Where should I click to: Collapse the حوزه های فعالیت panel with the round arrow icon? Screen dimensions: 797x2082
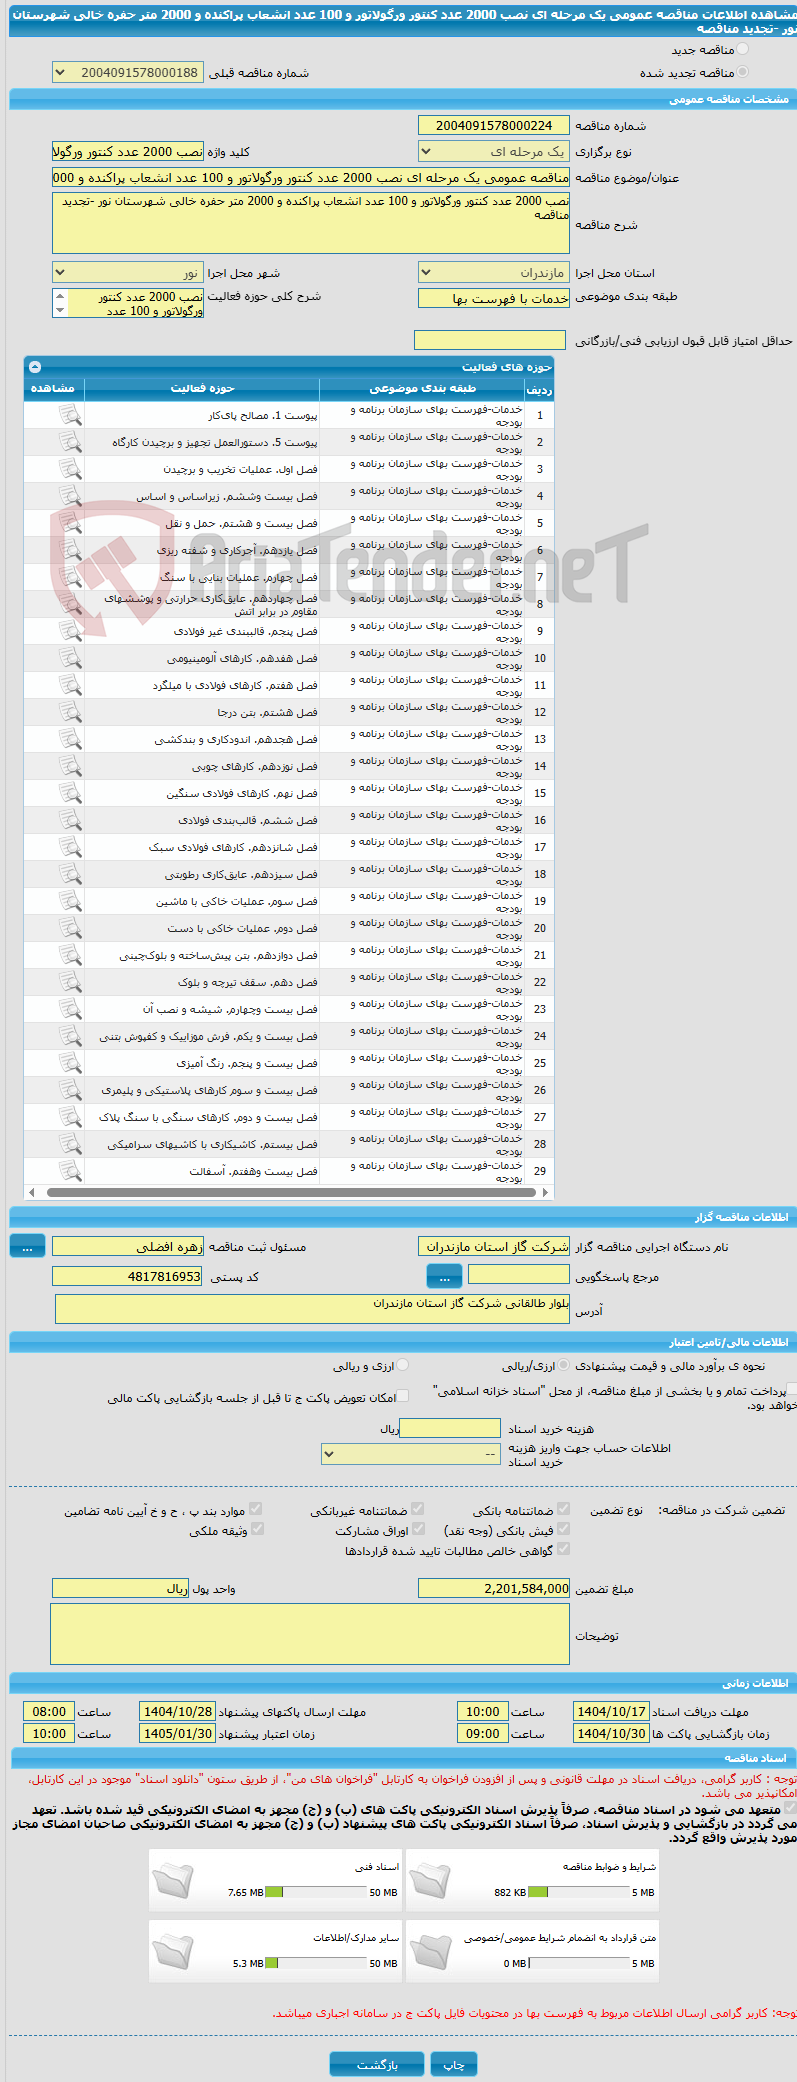[35, 367]
